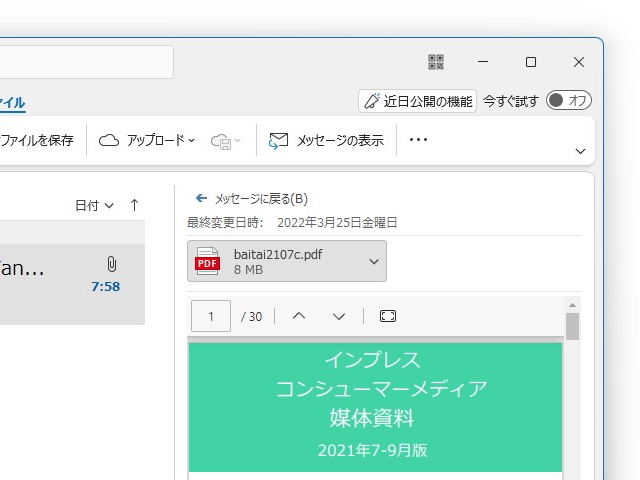The width and height of the screenshot is (640, 480).
Task: Reverse sort order with up arrow
Action: click(134, 205)
